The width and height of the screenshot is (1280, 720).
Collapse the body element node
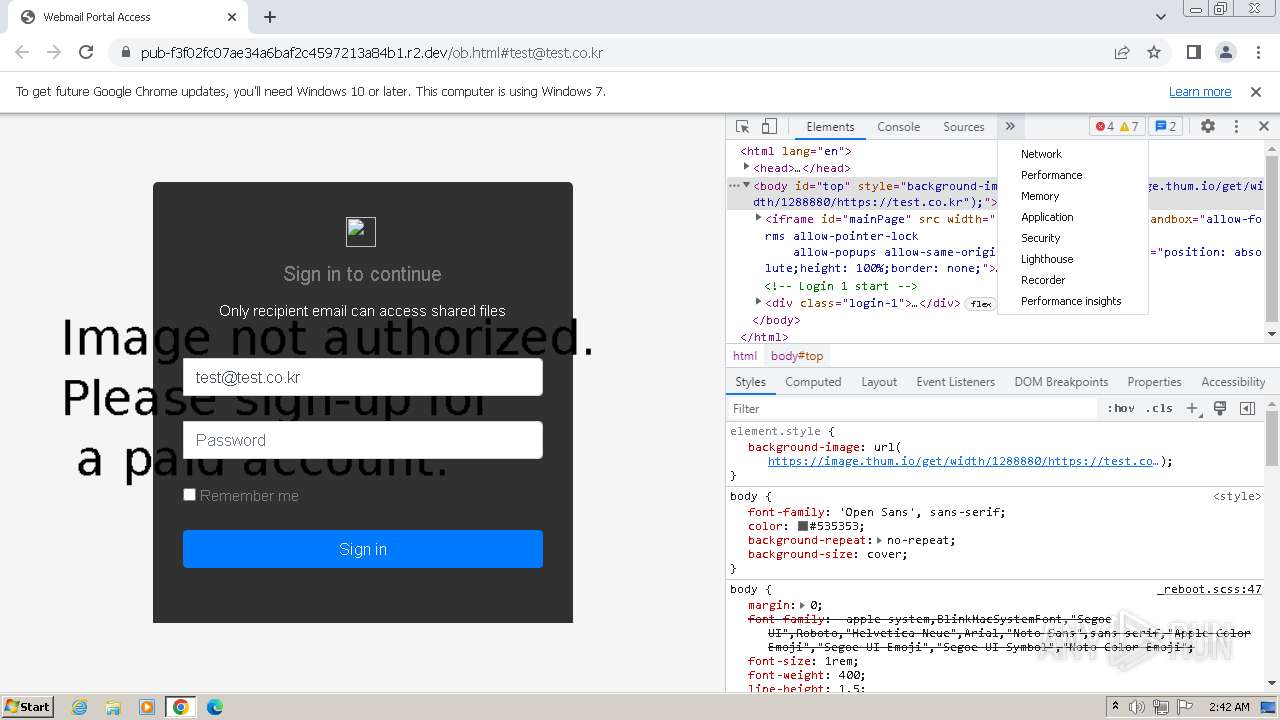pyautogui.click(x=746, y=185)
